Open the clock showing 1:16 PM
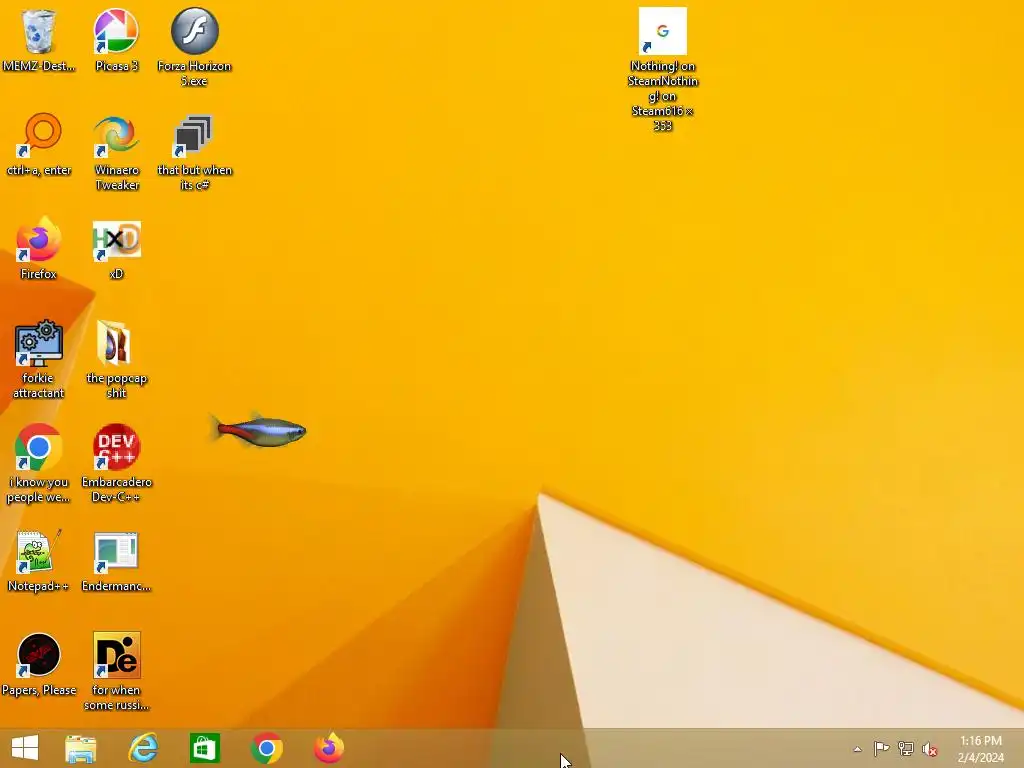The height and width of the screenshot is (768, 1024). (981, 749)
